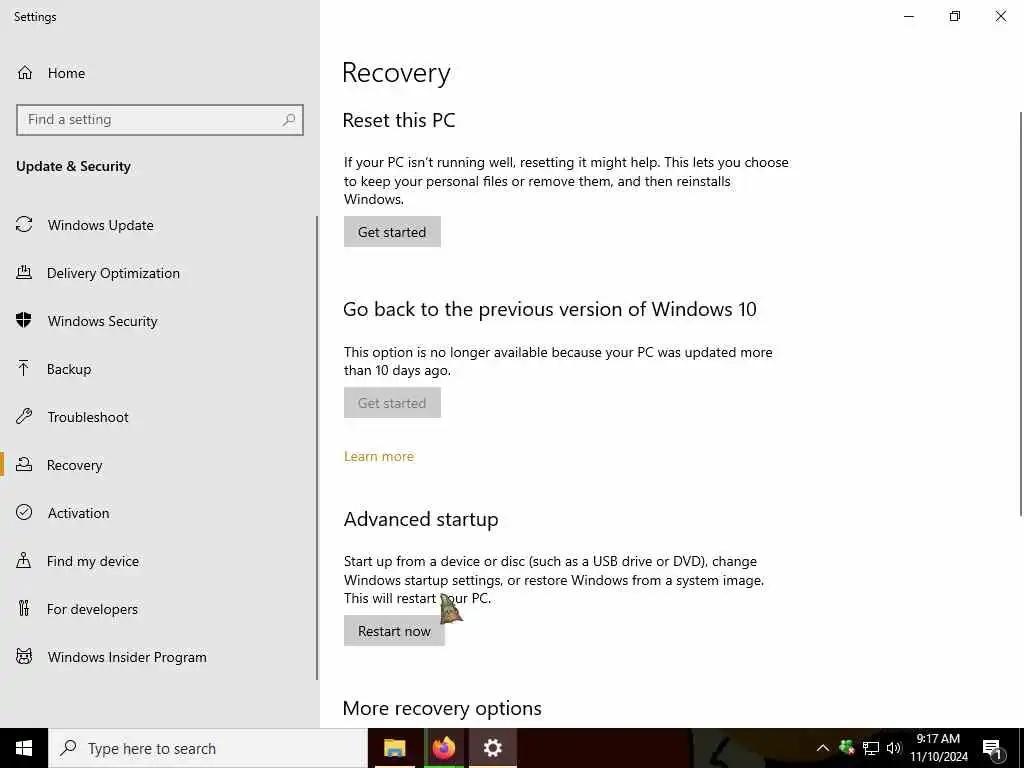1024x768 pixels.
Task: Select the Delivery Optimization label
Action: (x=113, y=273)
